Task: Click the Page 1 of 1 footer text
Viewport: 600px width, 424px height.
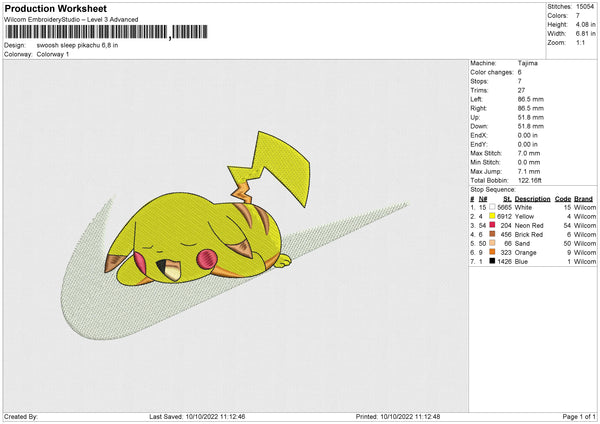Action: pyautogui.click(x=579, y=417)
